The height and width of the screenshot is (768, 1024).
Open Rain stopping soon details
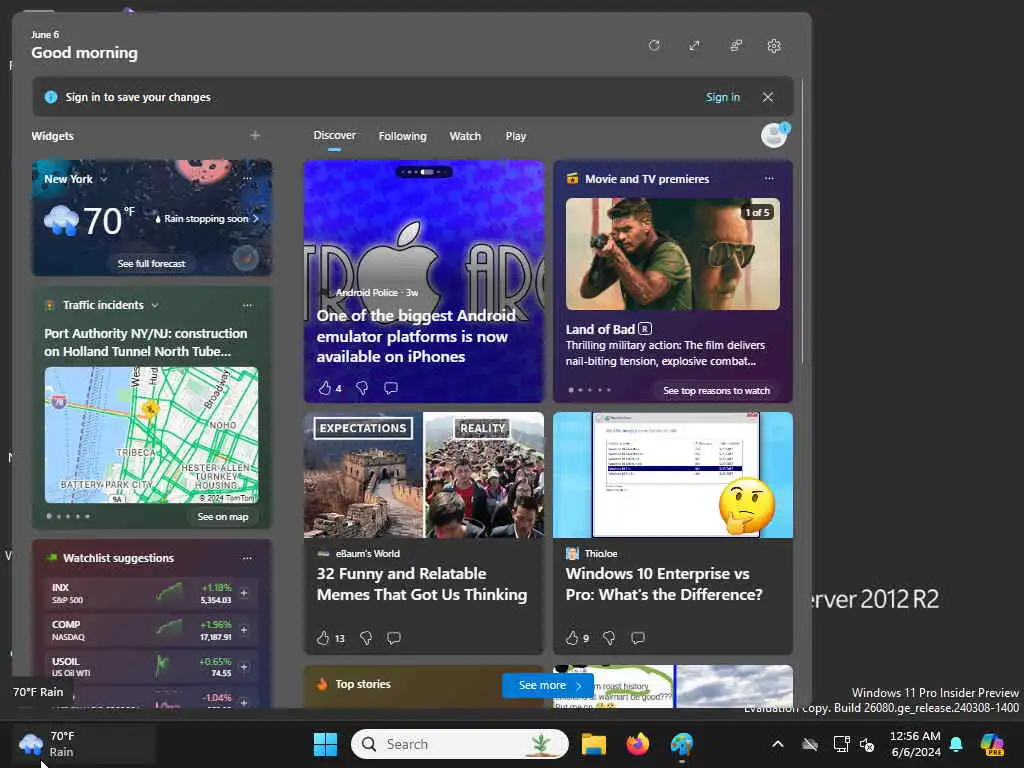click(x=207, y=219)
